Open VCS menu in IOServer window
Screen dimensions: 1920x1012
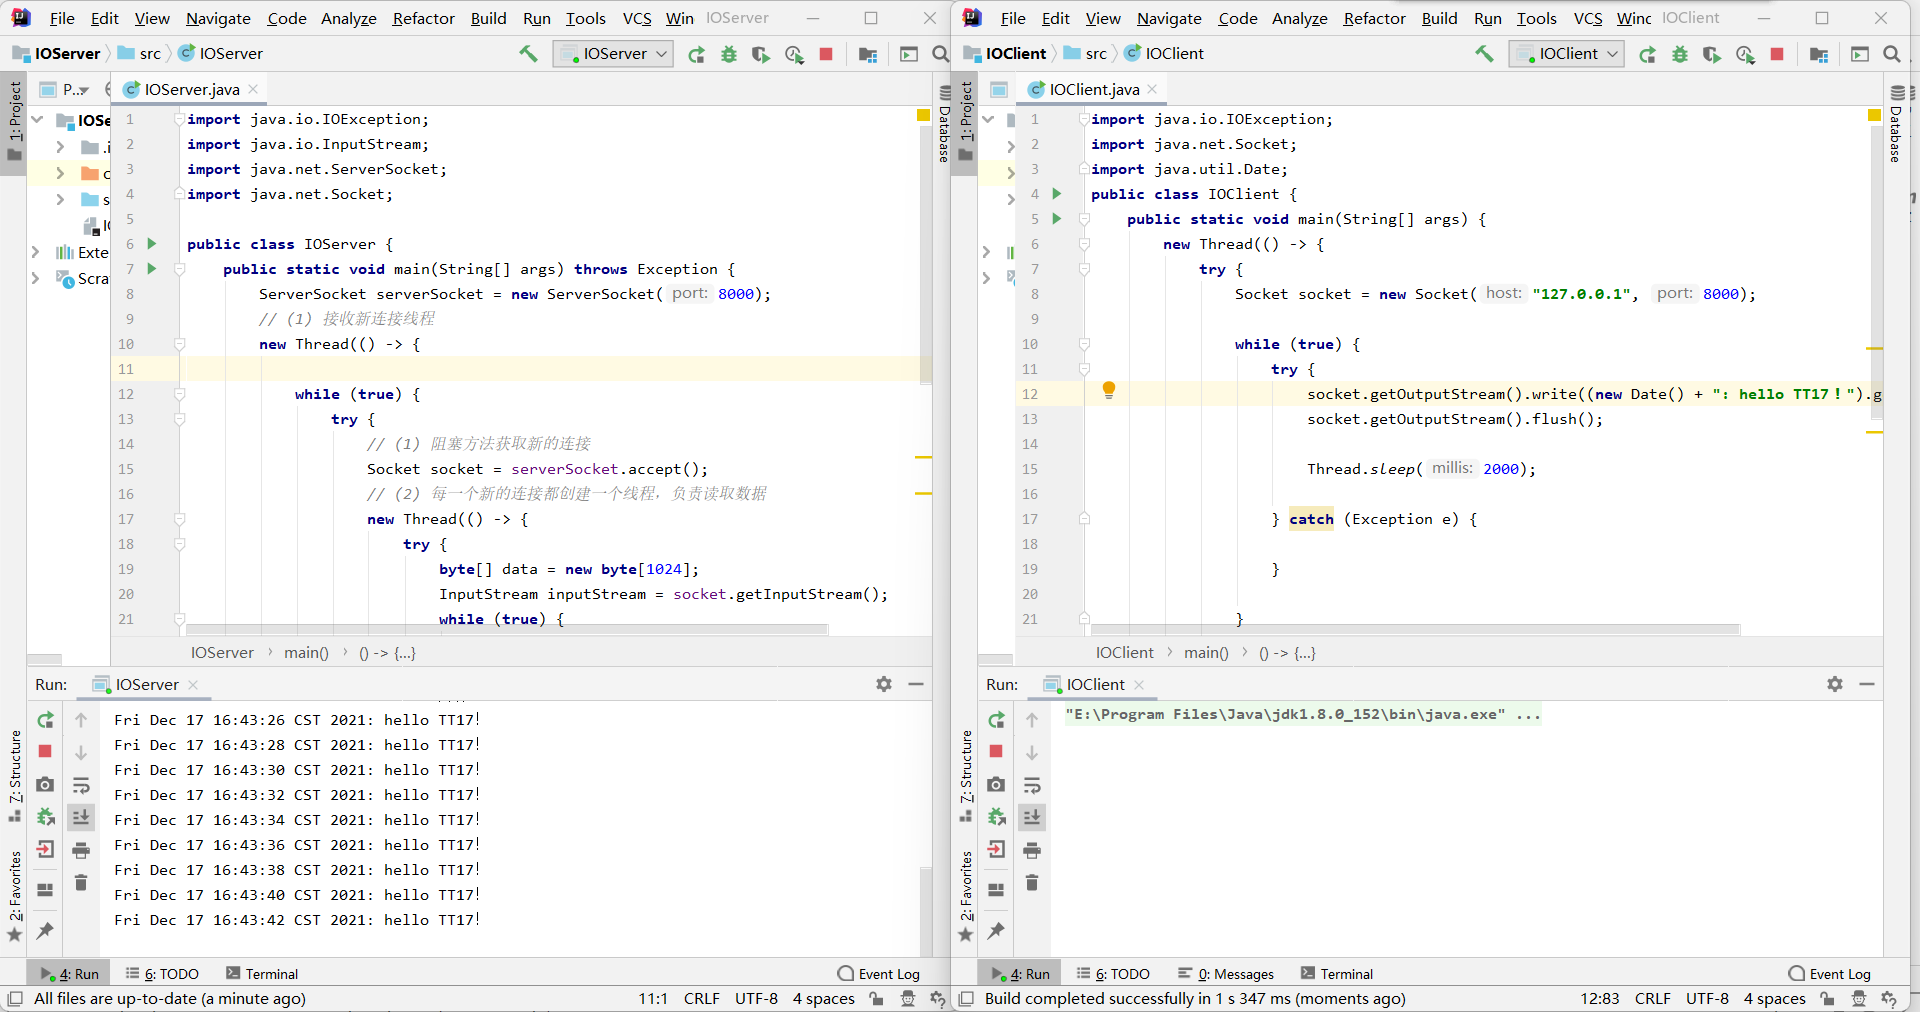pyautogui.click(x=637, y=18)
